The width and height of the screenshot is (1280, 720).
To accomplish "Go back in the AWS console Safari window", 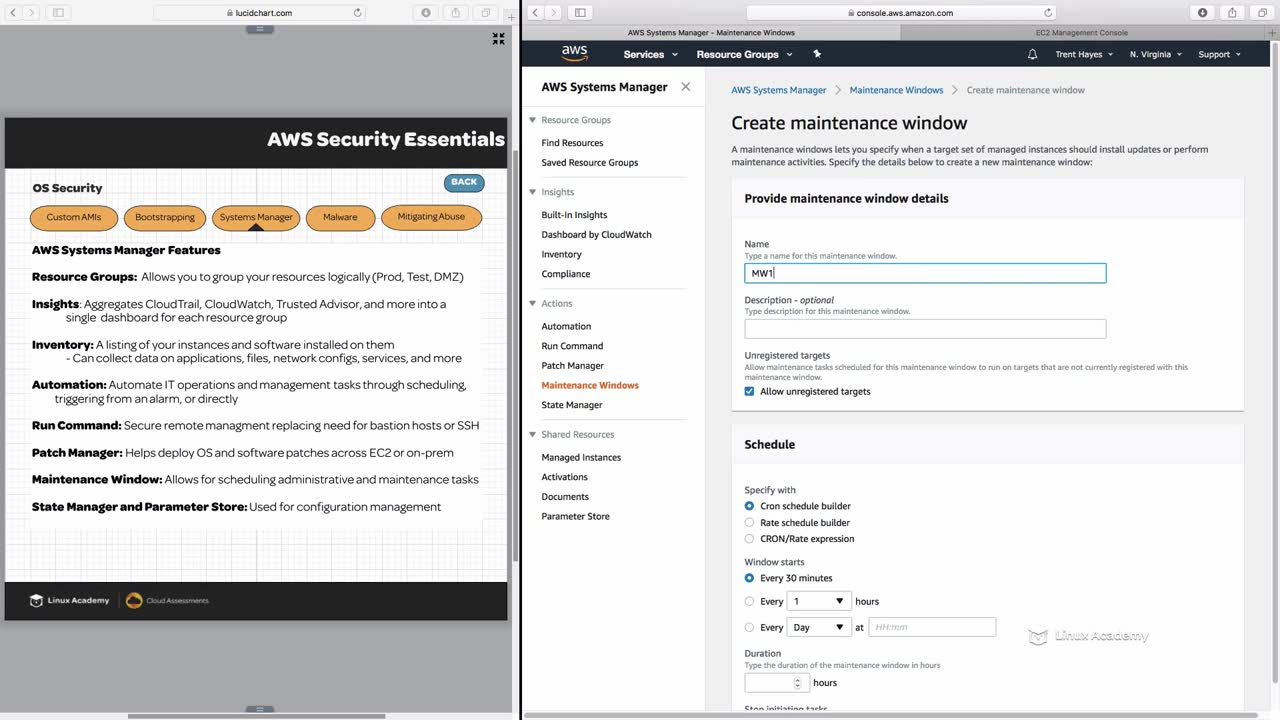I will click(536, 13).
